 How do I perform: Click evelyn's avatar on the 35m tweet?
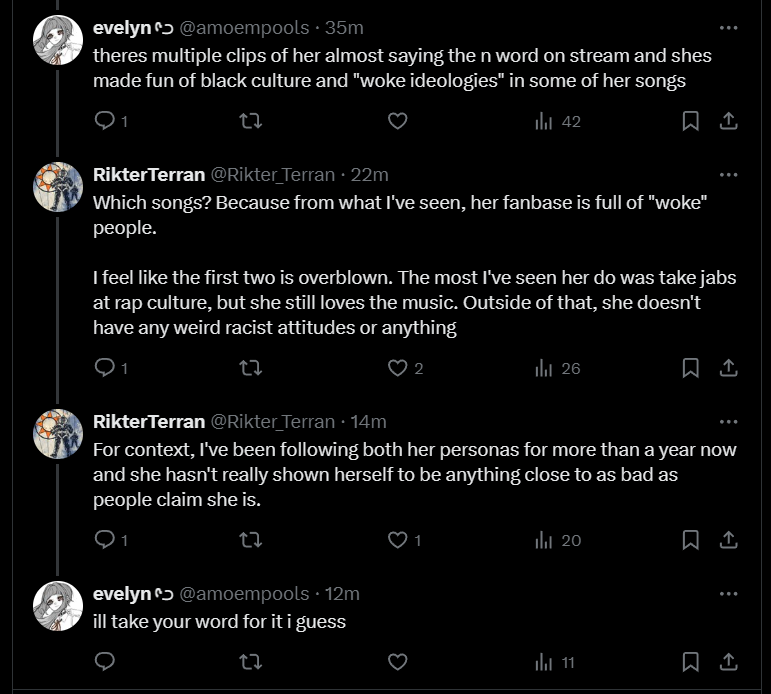click(58, 41)
